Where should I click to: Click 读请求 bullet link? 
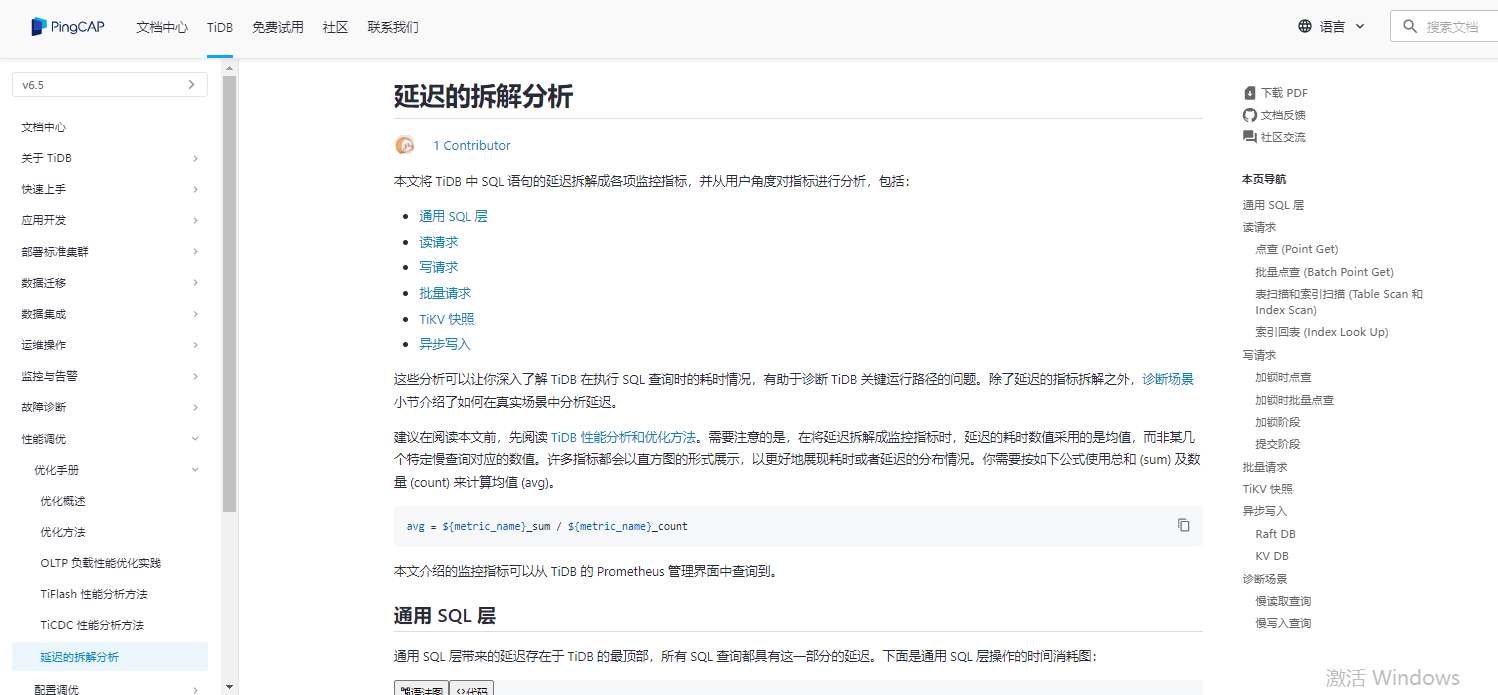tap(438, 242)
